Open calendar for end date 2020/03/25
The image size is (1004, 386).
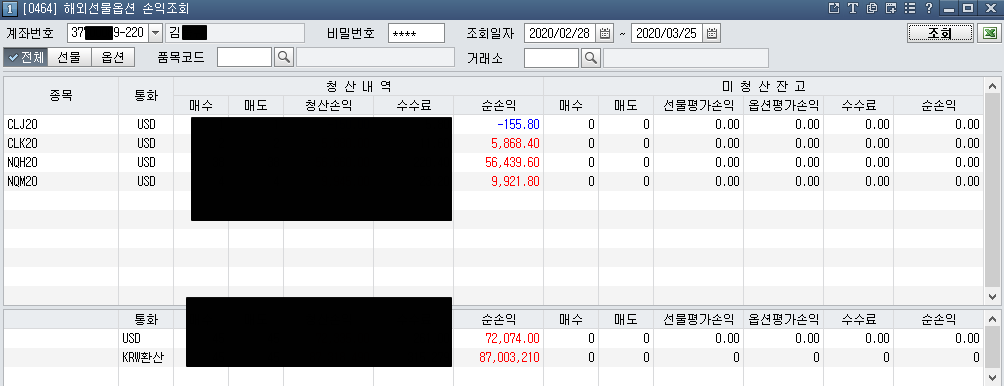point(711,33)
